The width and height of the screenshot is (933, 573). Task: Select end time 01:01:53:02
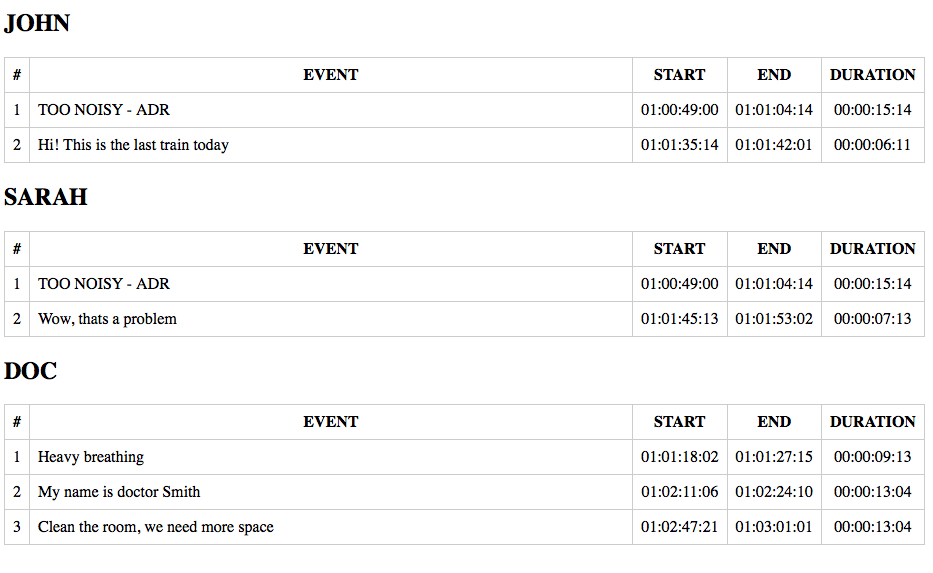[x=774, y=319]
